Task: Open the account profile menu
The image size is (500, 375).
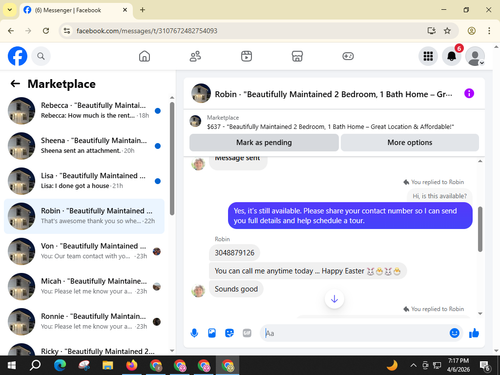Action: click(475, 56)
